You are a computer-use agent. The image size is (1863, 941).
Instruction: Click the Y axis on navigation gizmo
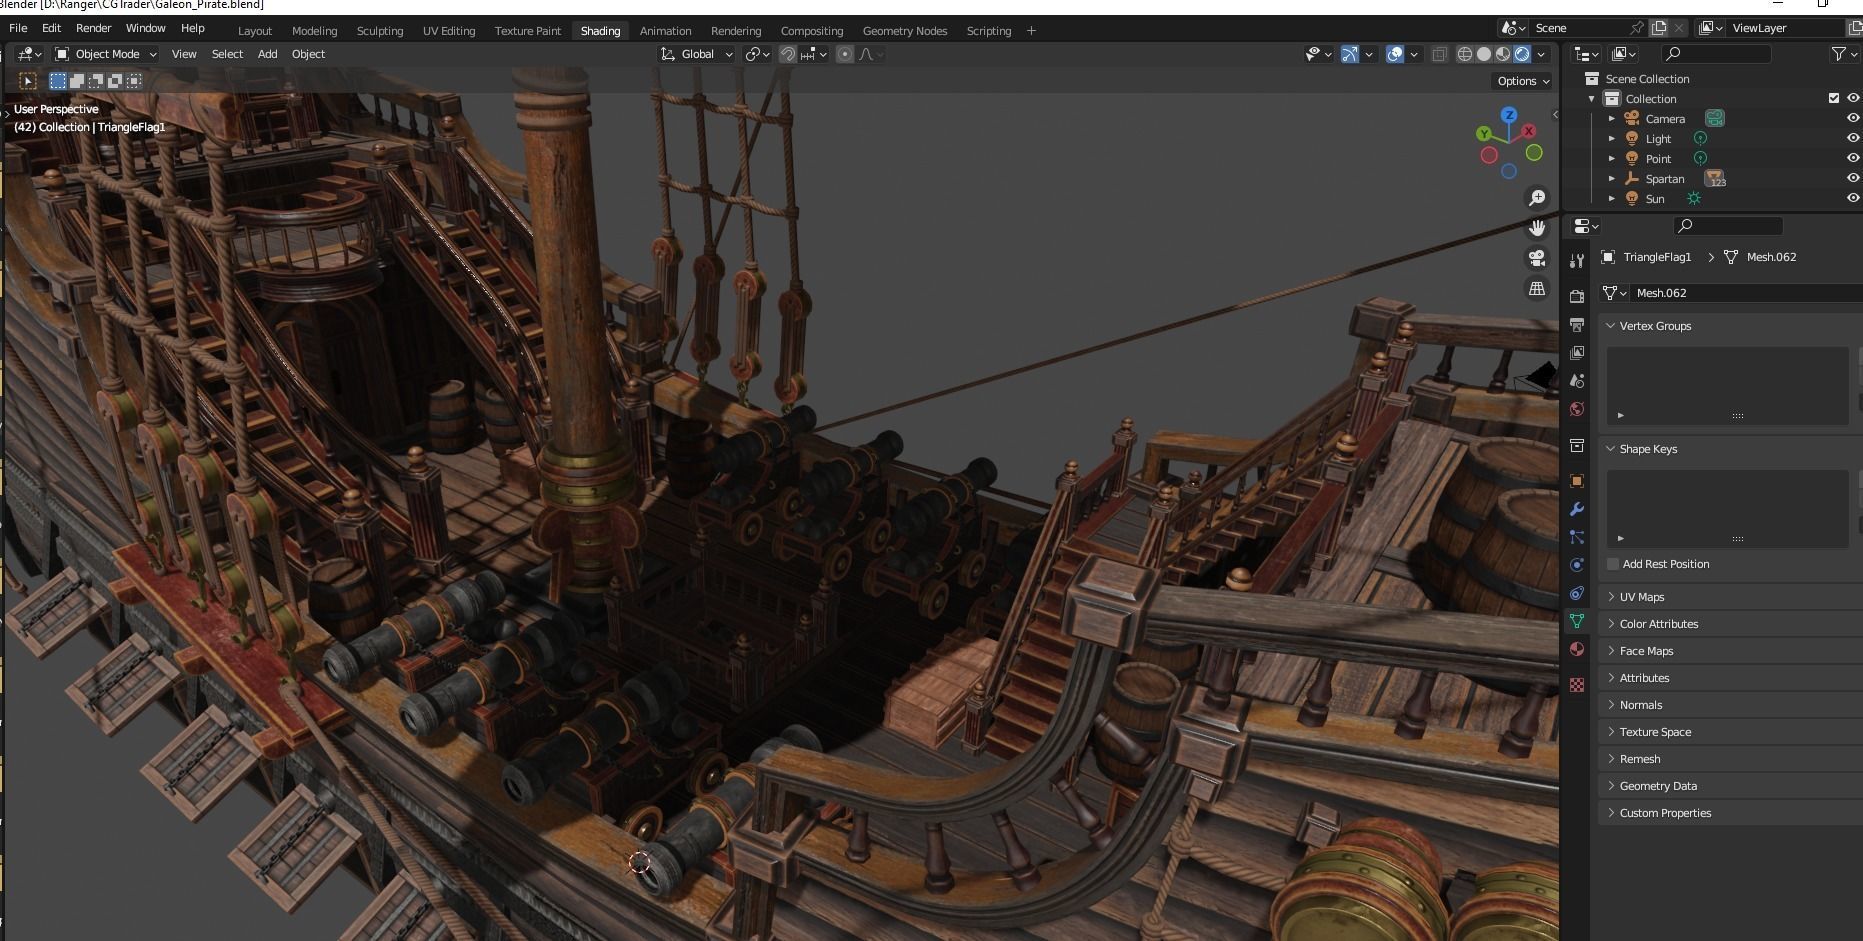[1485, 134]
